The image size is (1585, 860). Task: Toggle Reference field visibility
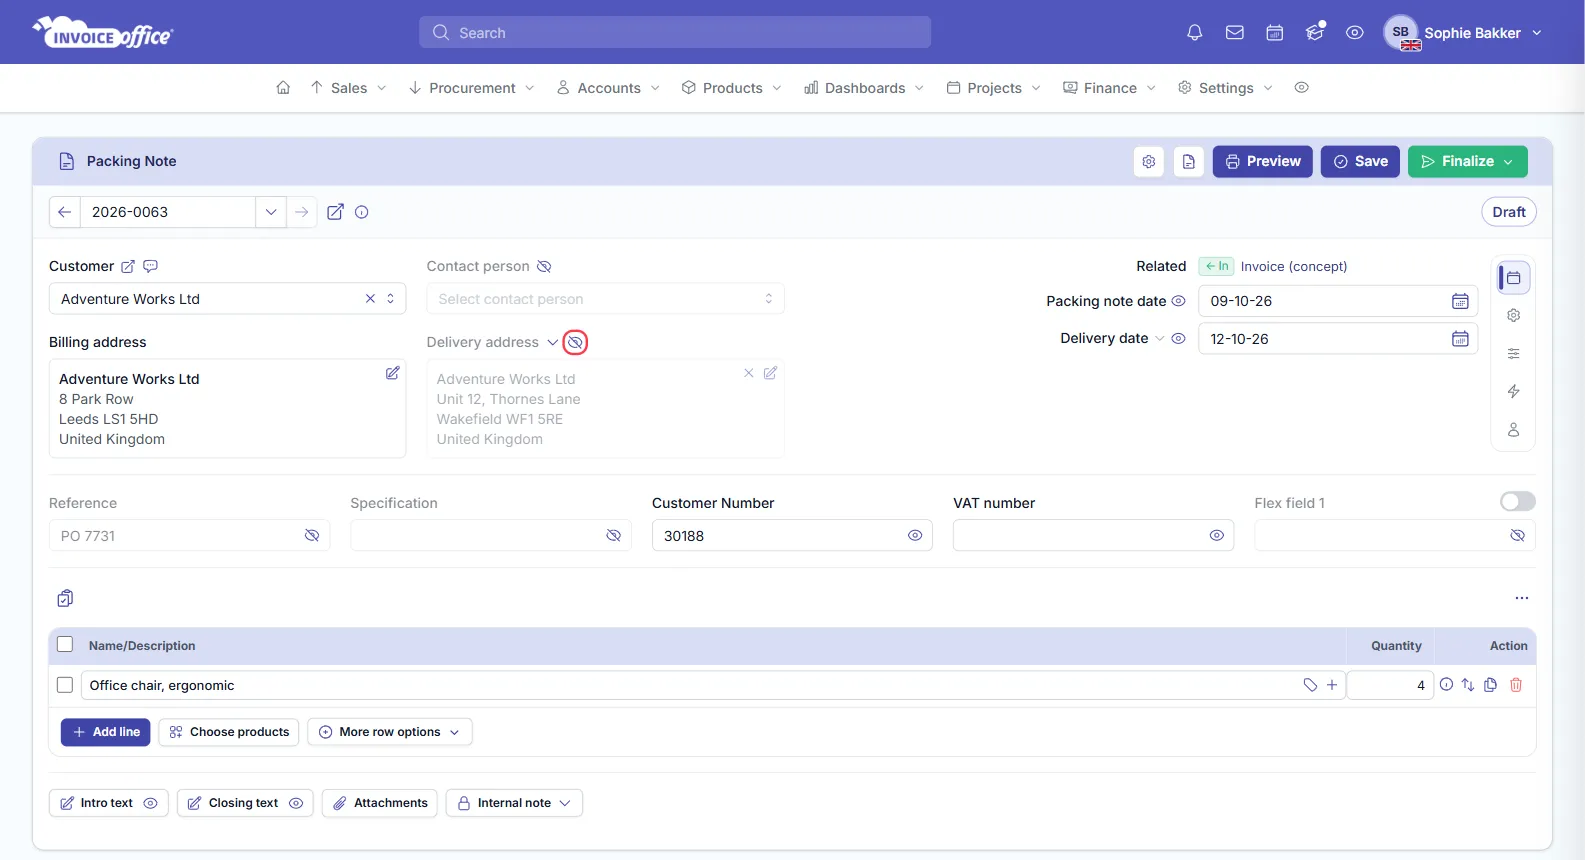(x=312, y=536)
